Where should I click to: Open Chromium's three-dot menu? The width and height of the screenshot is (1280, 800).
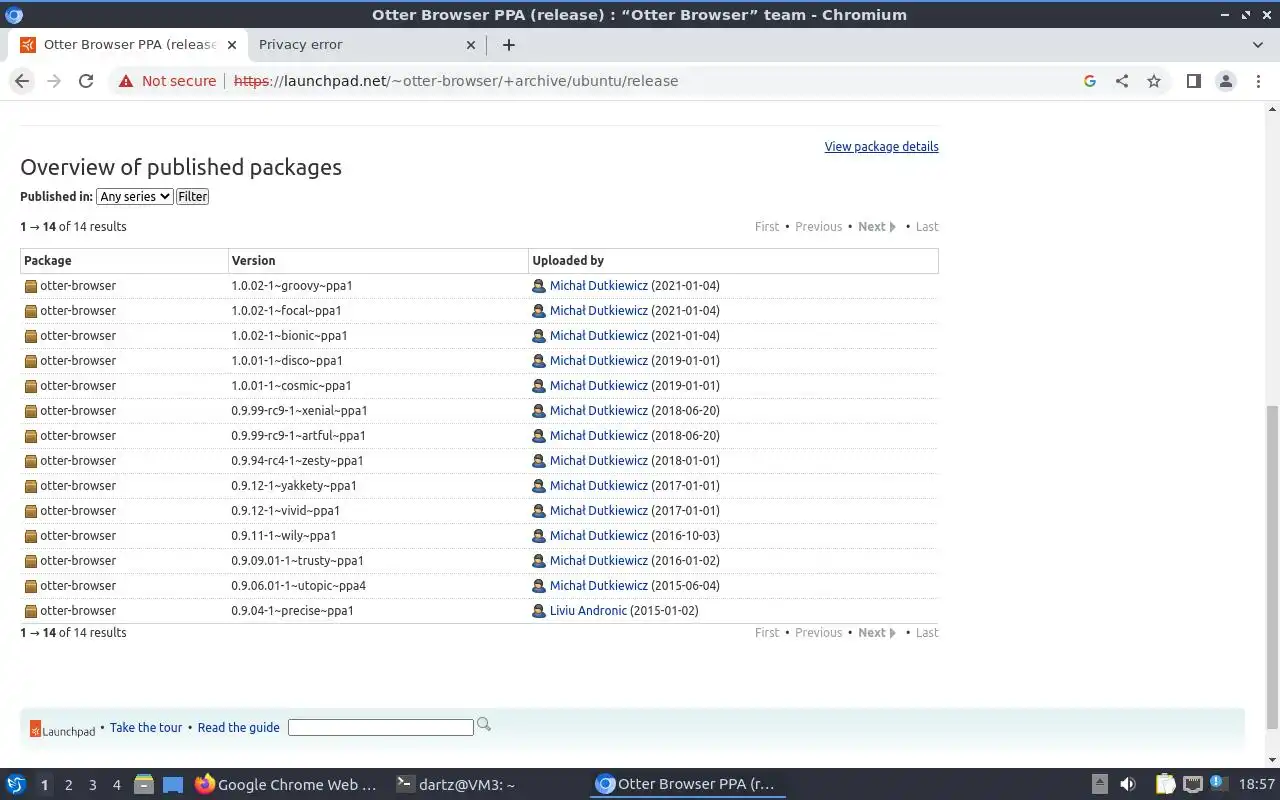(1258, 81)
